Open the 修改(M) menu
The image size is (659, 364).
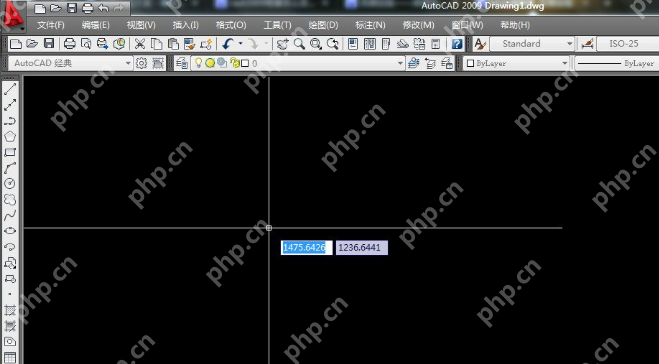(418, 25)
